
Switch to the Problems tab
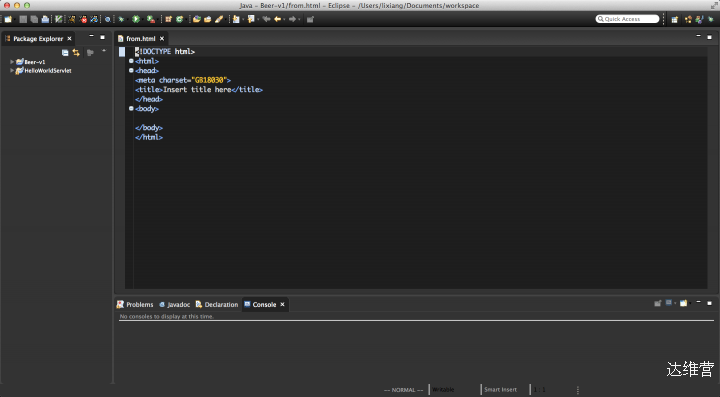135,304
